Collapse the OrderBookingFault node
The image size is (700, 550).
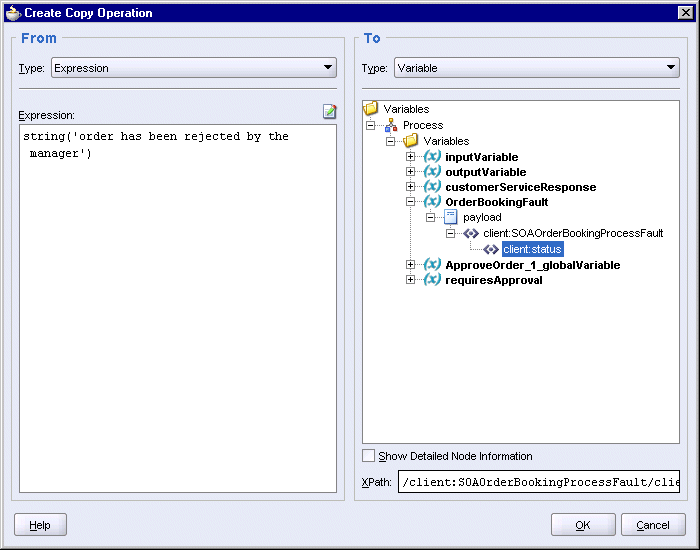(410, 202)
